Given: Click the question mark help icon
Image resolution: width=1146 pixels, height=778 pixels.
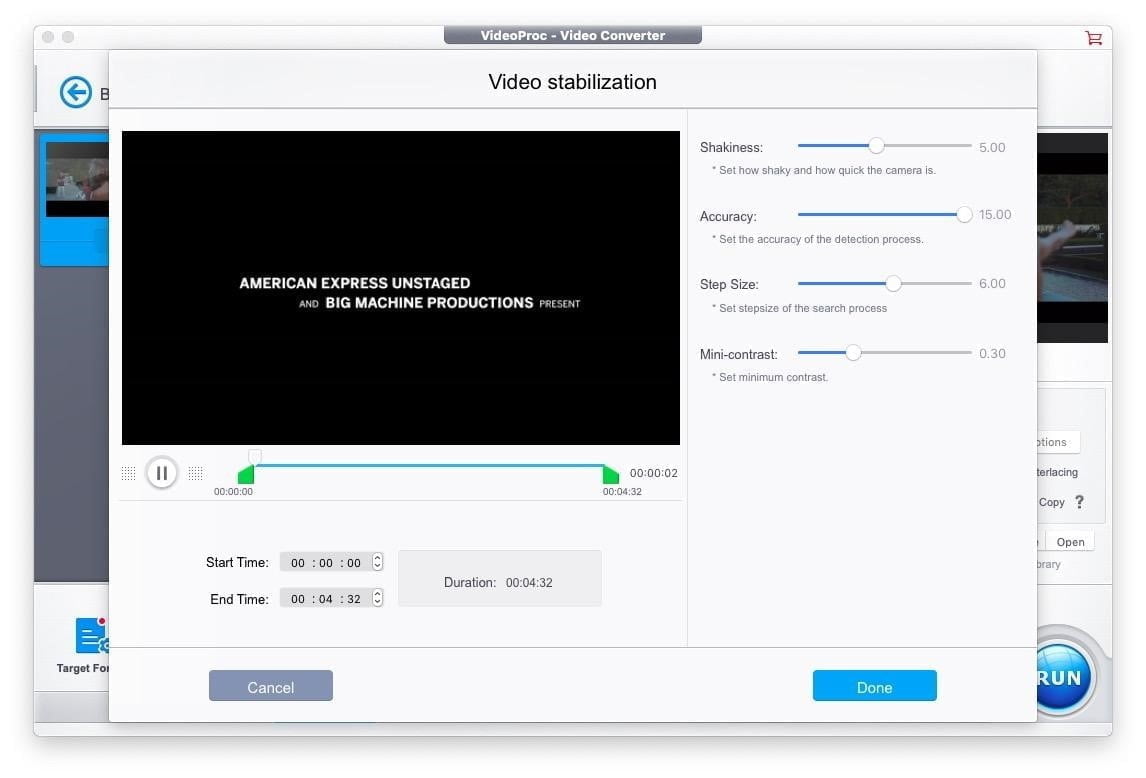Looking at the screenshot, I should 1079,502.
